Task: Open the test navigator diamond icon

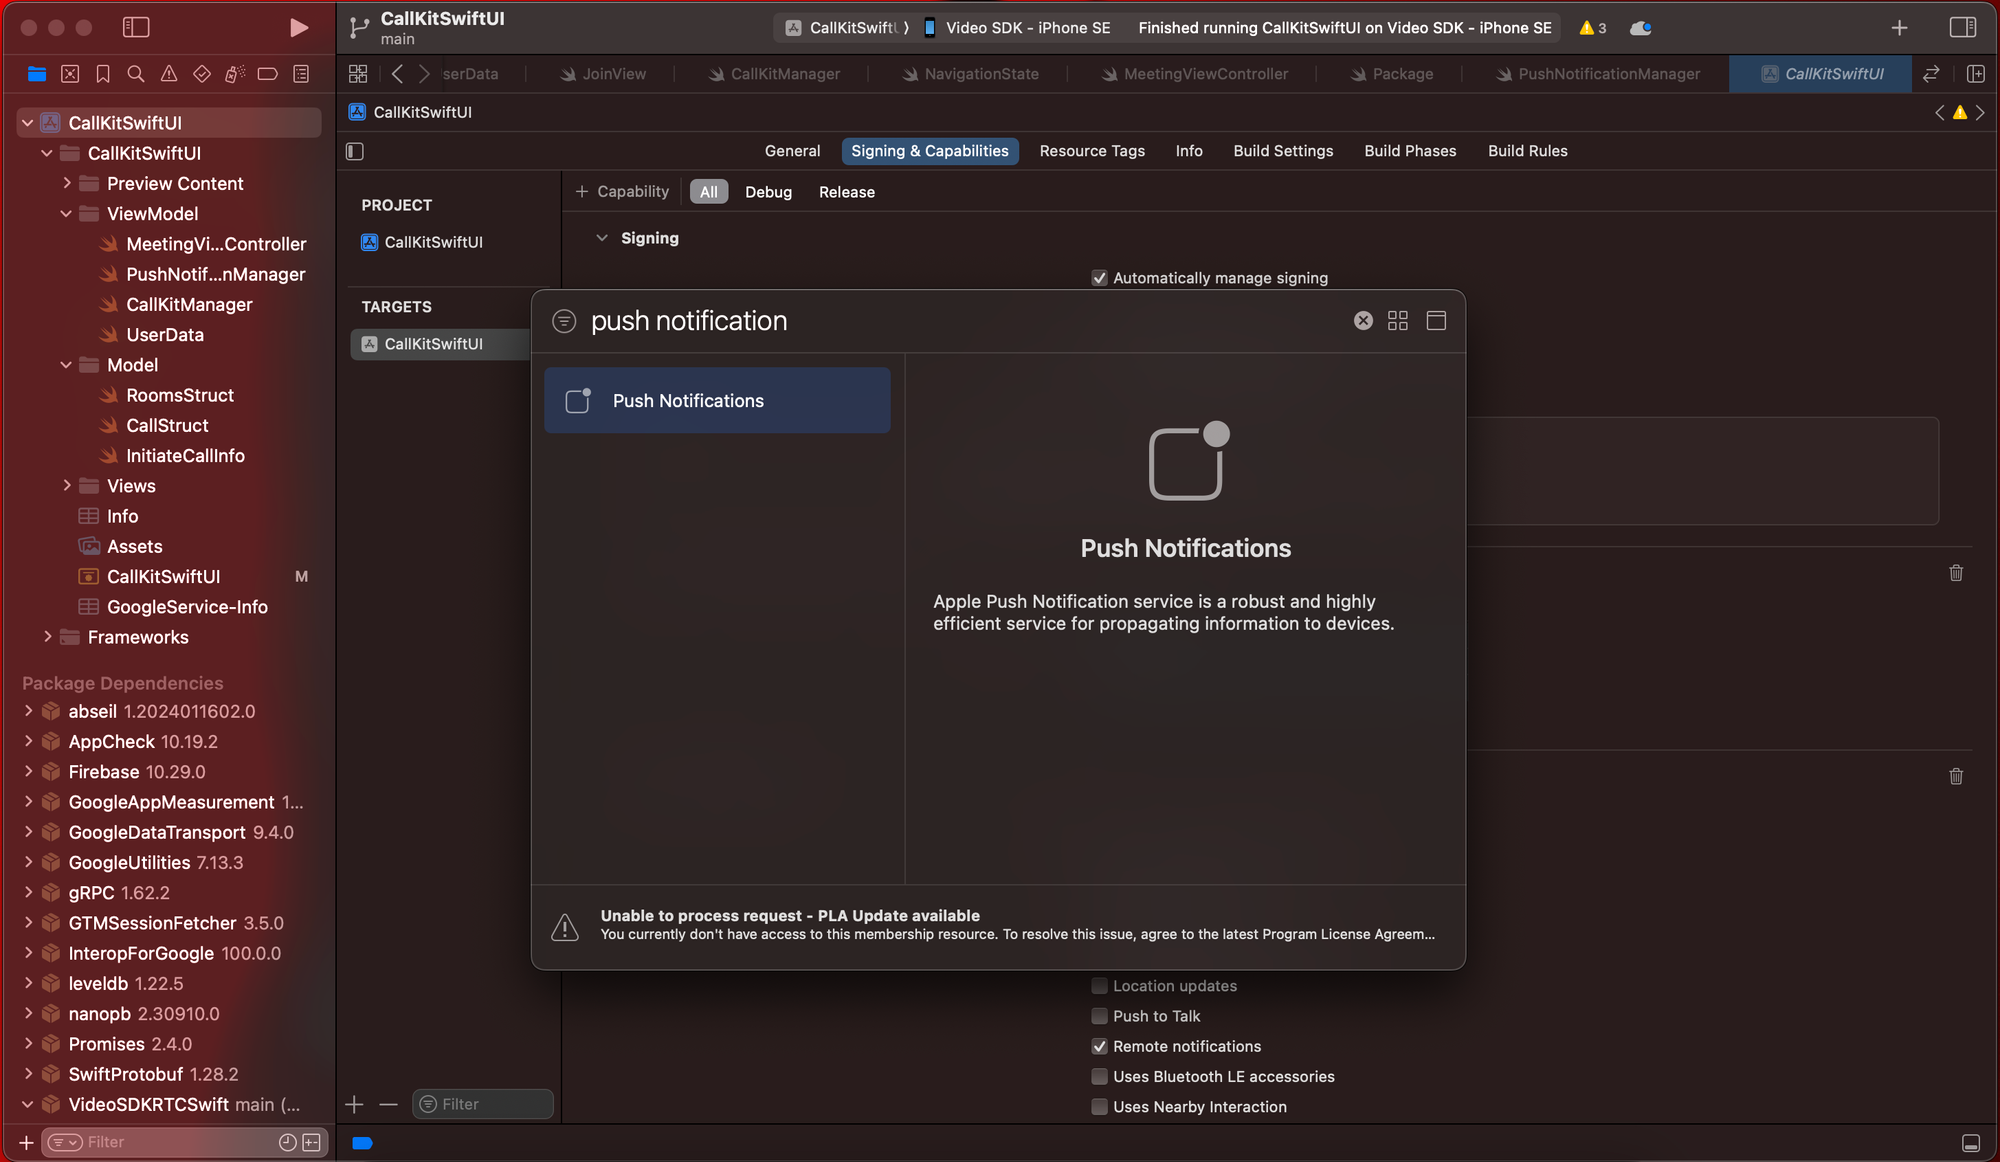Action: click(202, 74)
